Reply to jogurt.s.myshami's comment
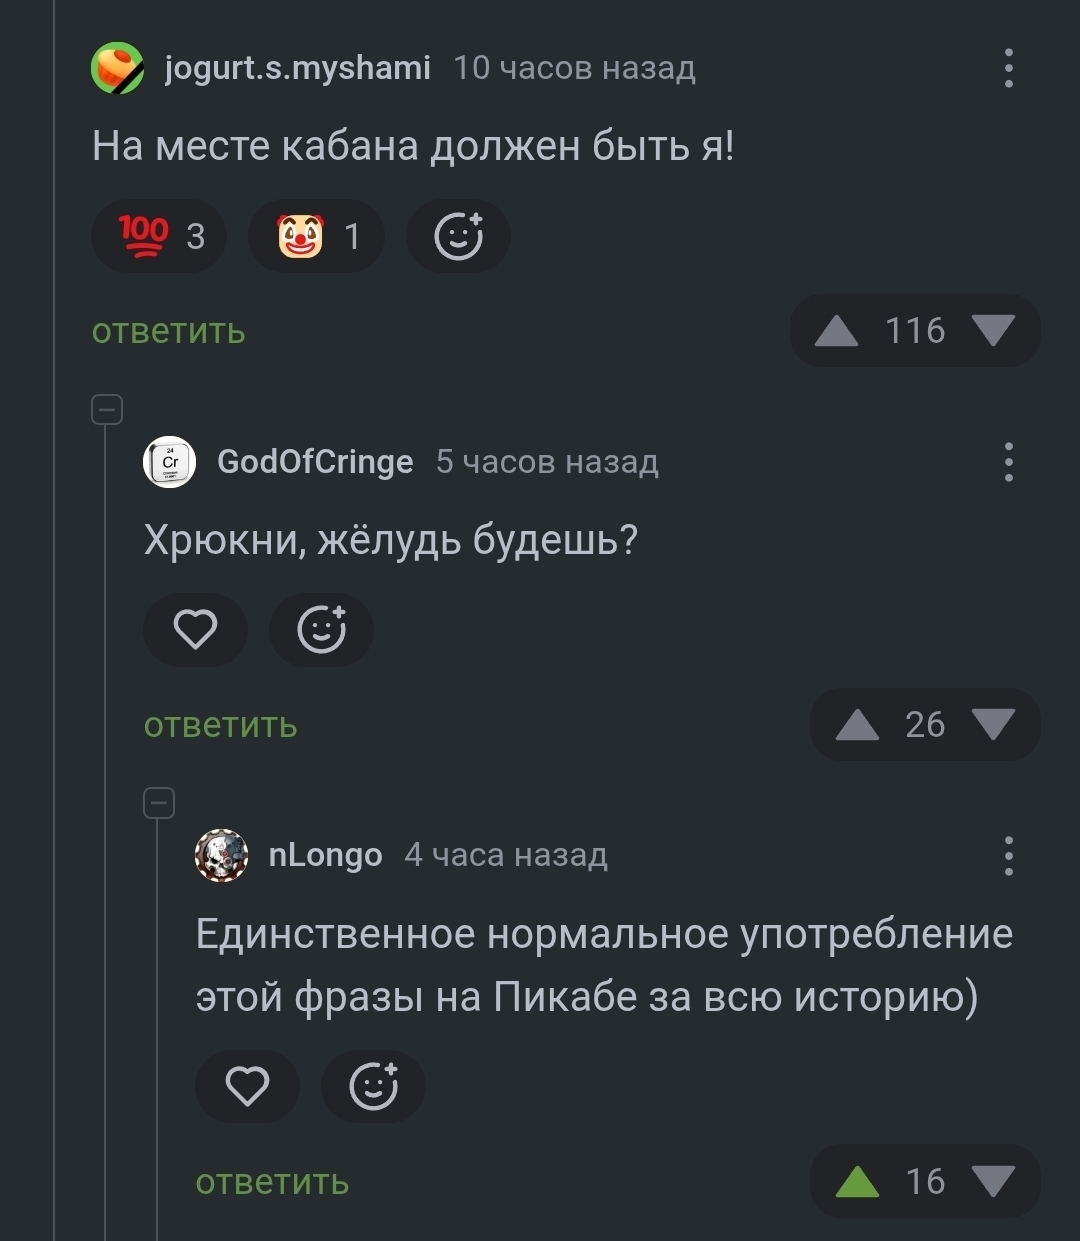 pos(168,331)
